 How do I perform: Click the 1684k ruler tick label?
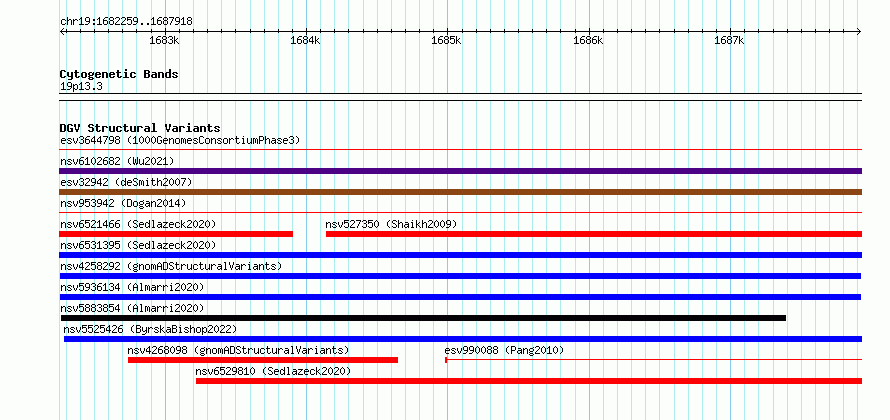click(x=305, y=41)
